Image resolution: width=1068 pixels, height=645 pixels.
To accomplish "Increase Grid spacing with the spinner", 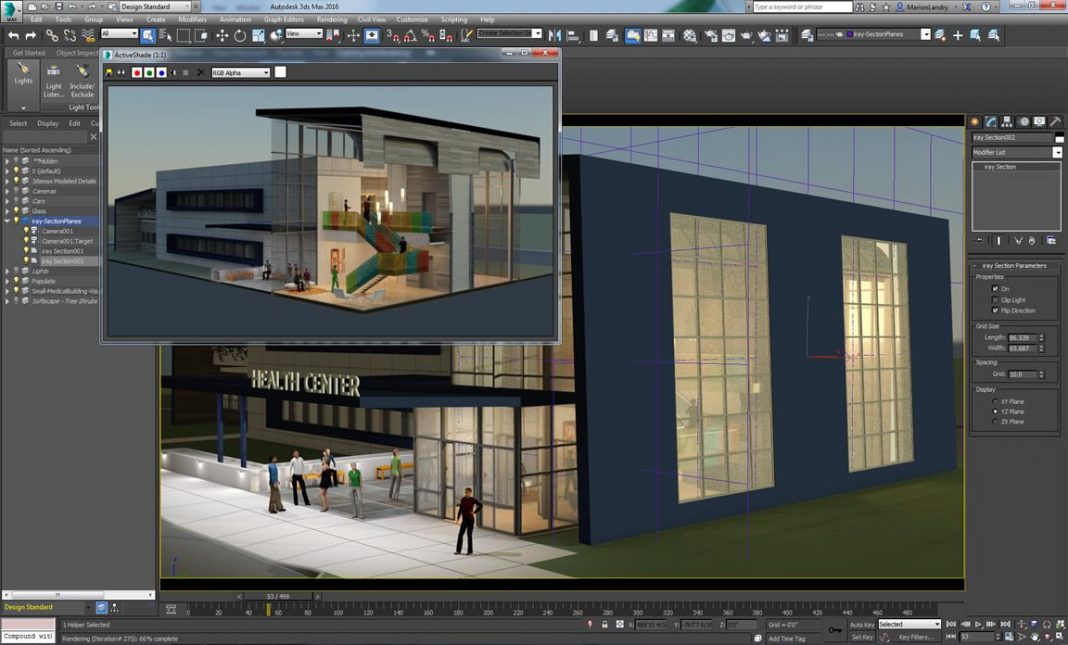I will pyautogui.click(x=1043, y=370).
